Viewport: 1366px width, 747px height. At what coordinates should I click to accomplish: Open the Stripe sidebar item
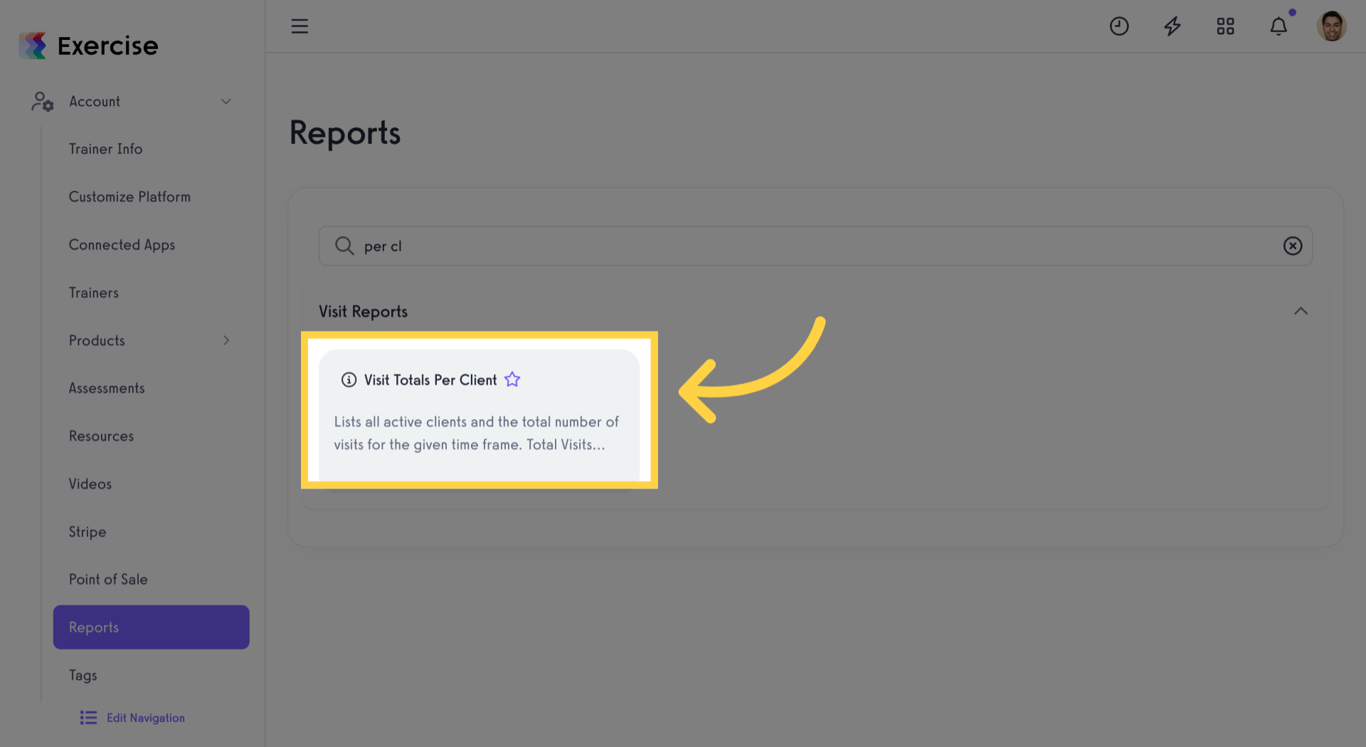pos(87,531)
